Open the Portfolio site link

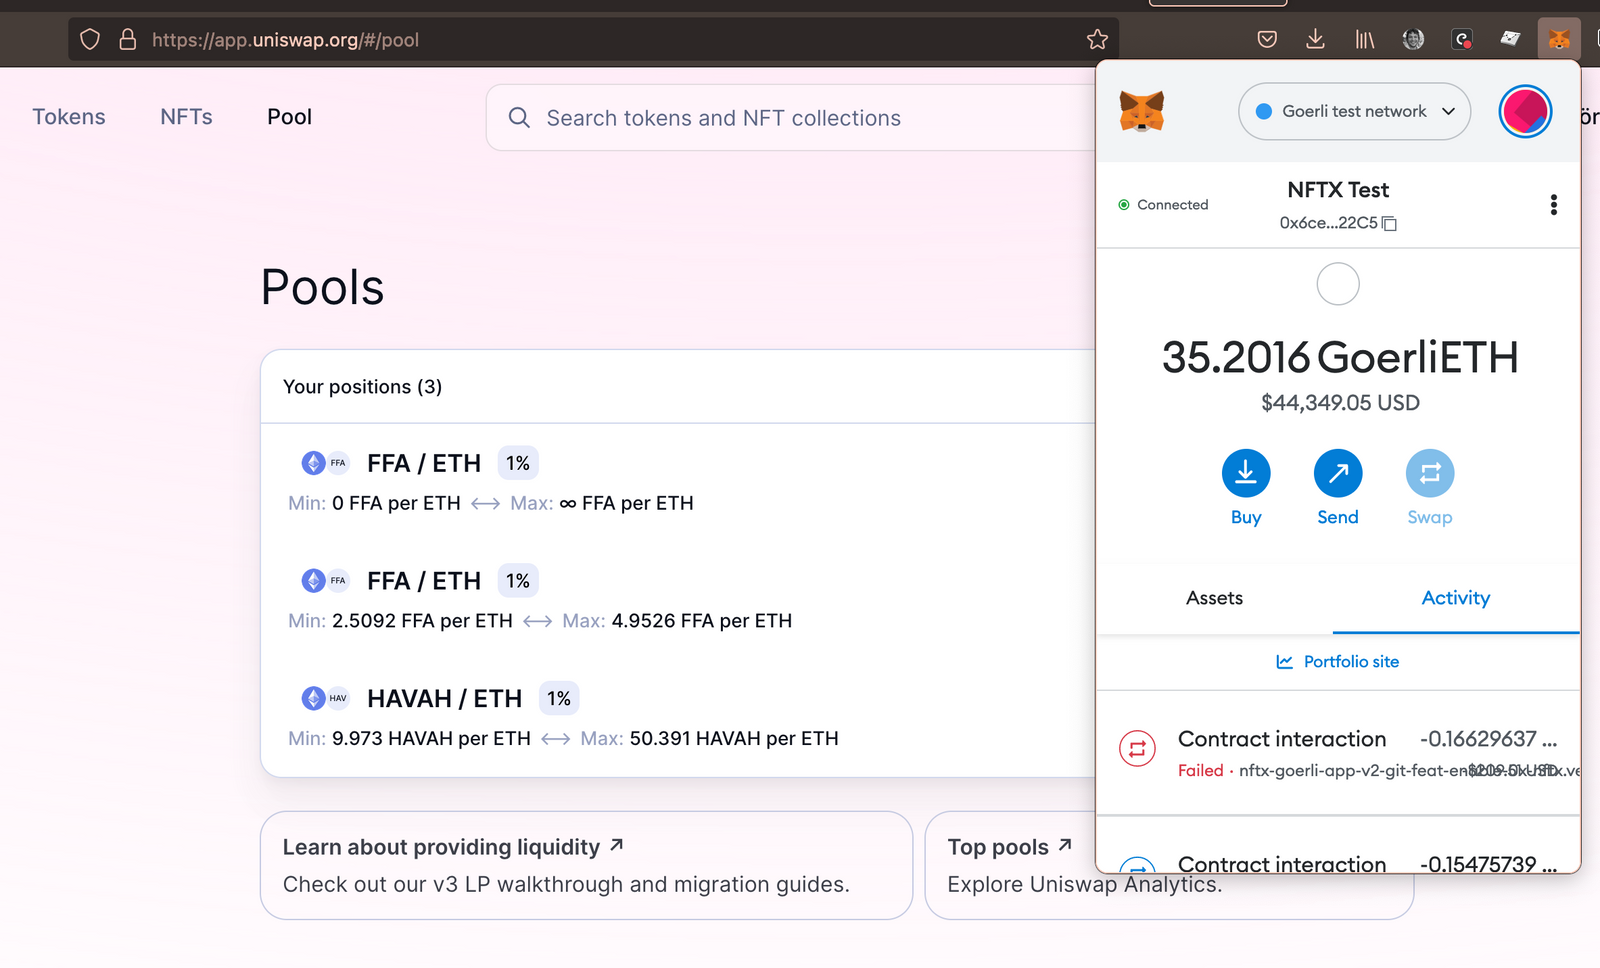click(x=1338, y=662)
